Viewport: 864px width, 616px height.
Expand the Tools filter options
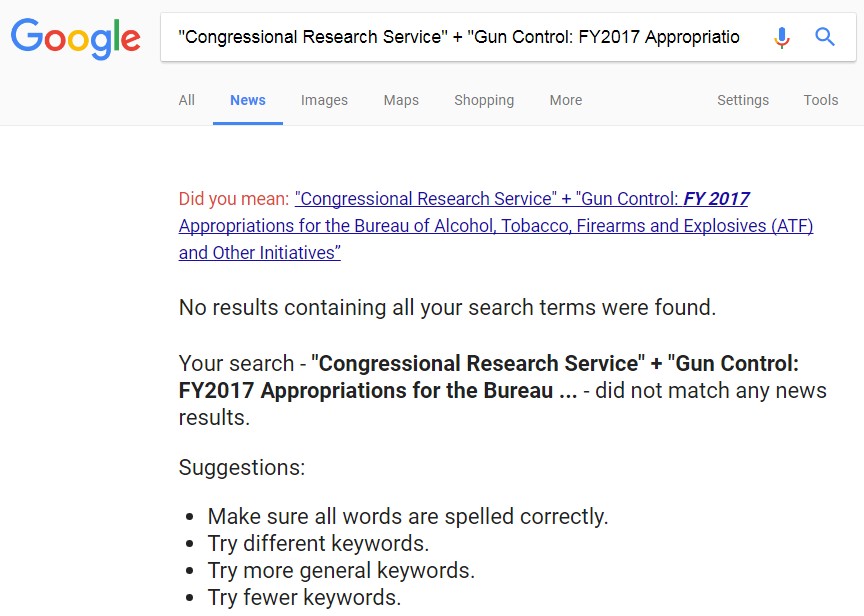(821, 100)
